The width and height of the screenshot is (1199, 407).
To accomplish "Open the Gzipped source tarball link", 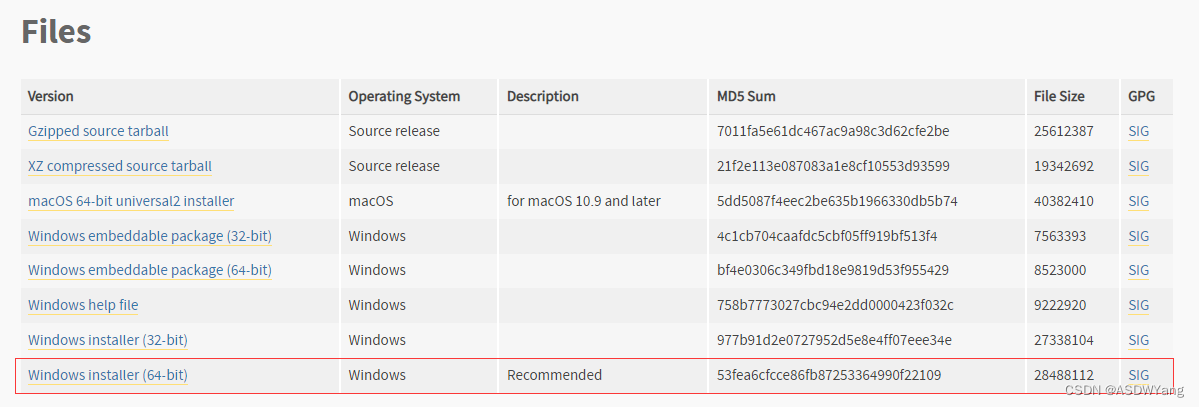I will point(98,131).
